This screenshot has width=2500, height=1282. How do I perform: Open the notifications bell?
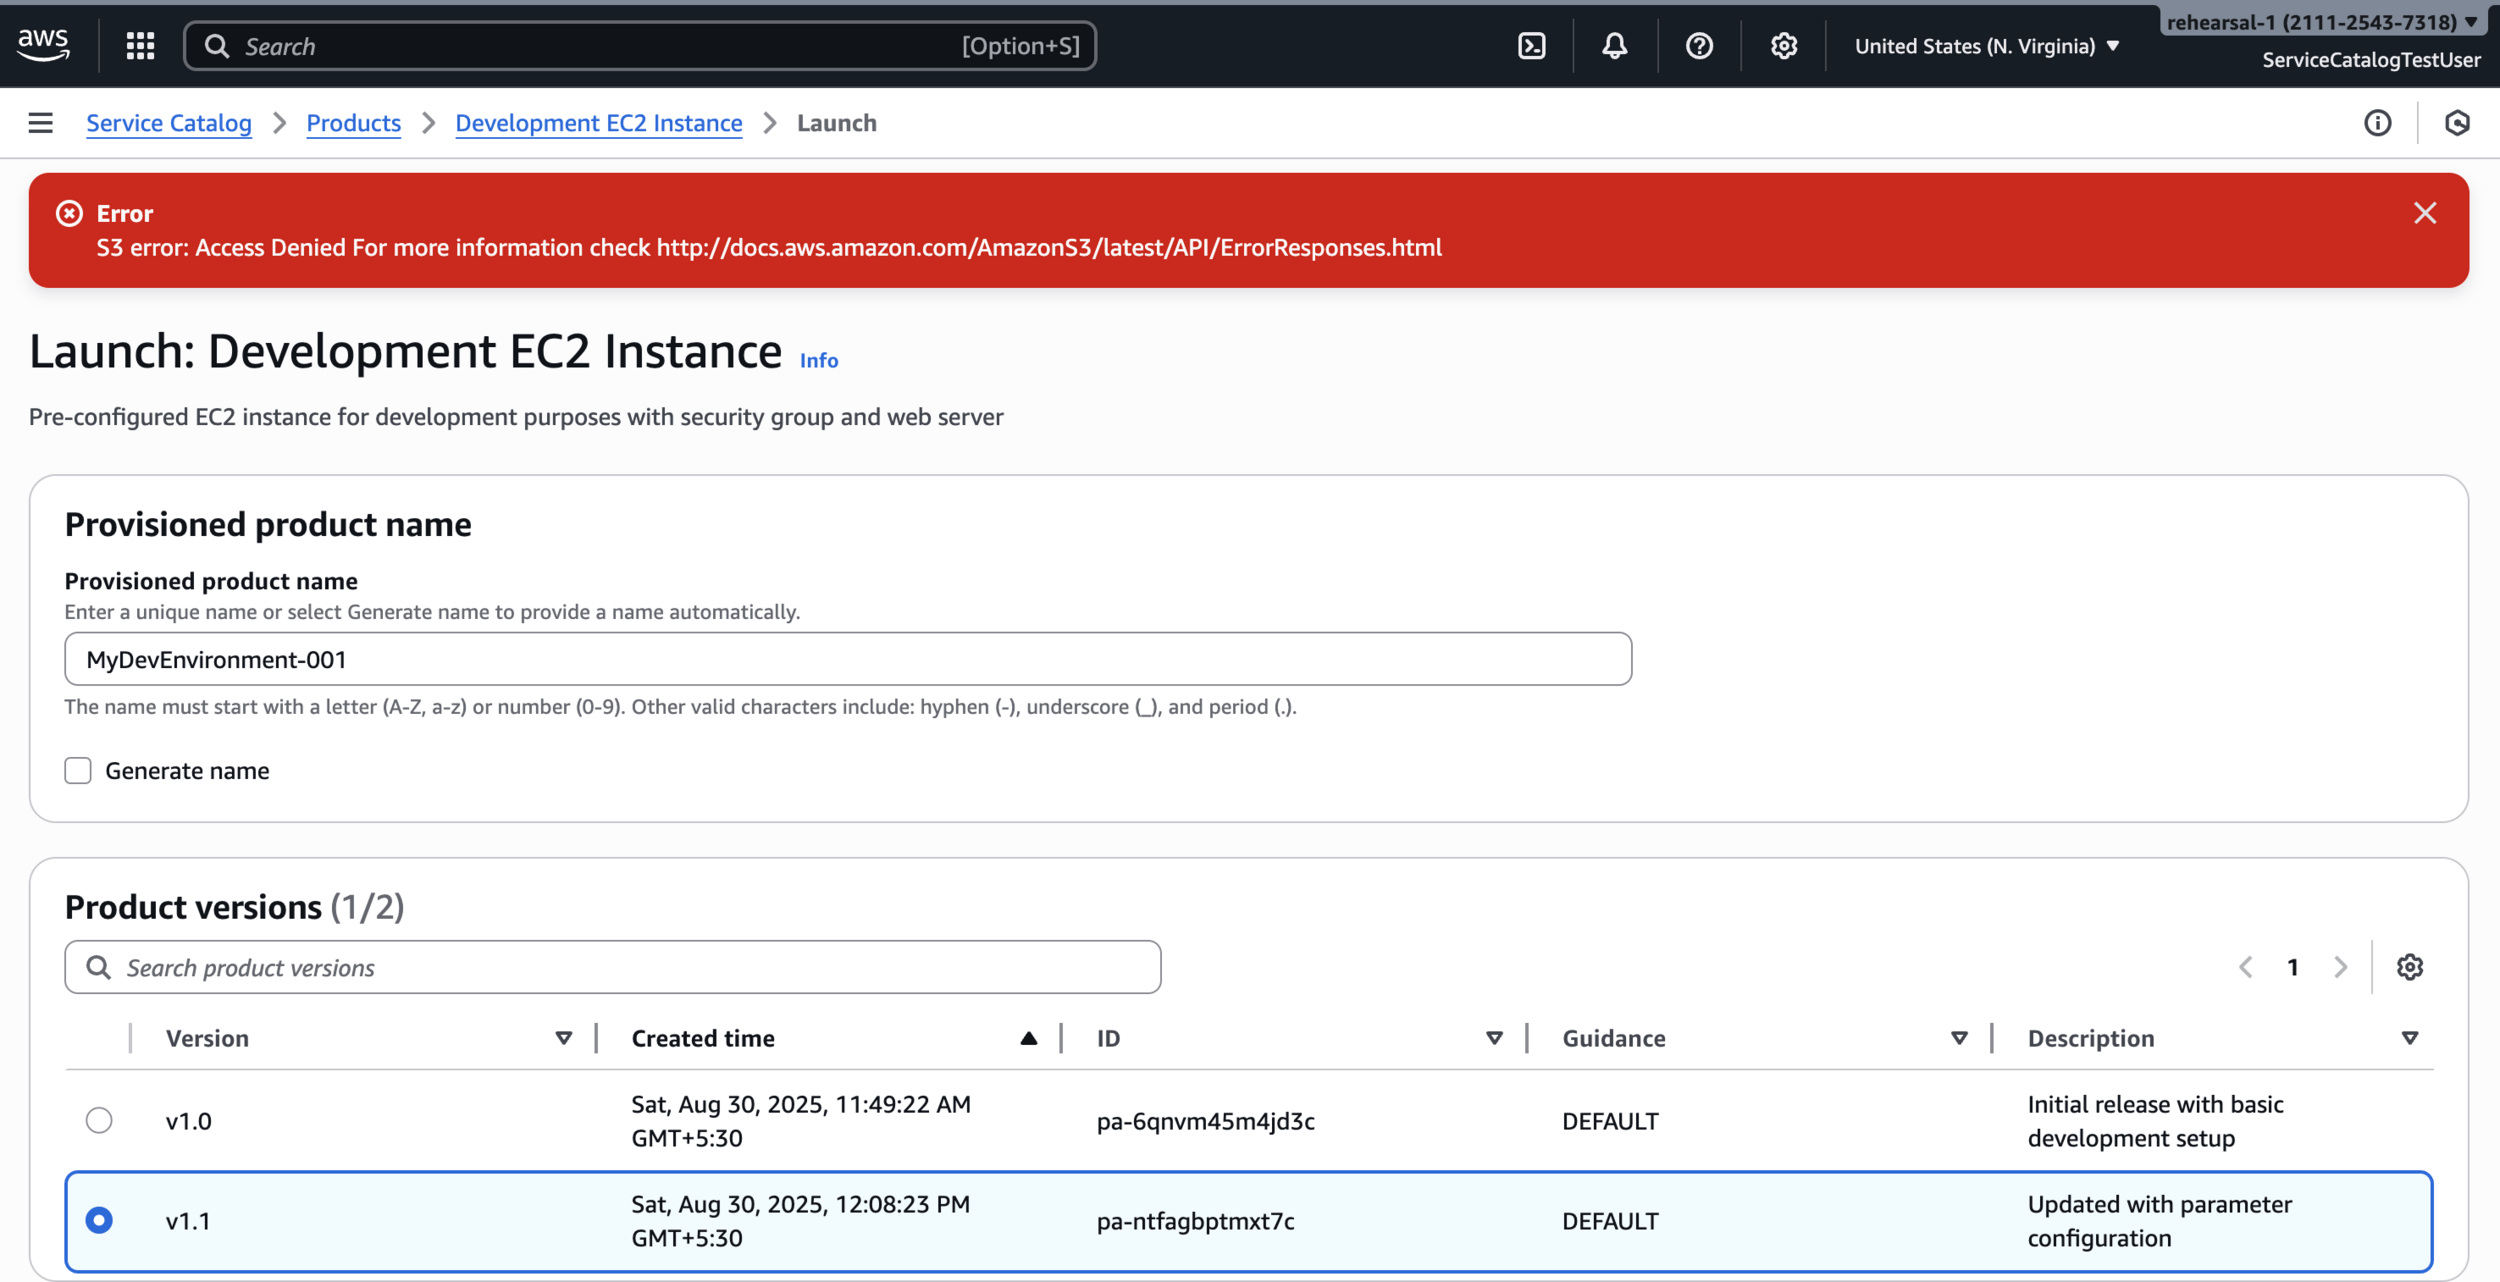1614,46
